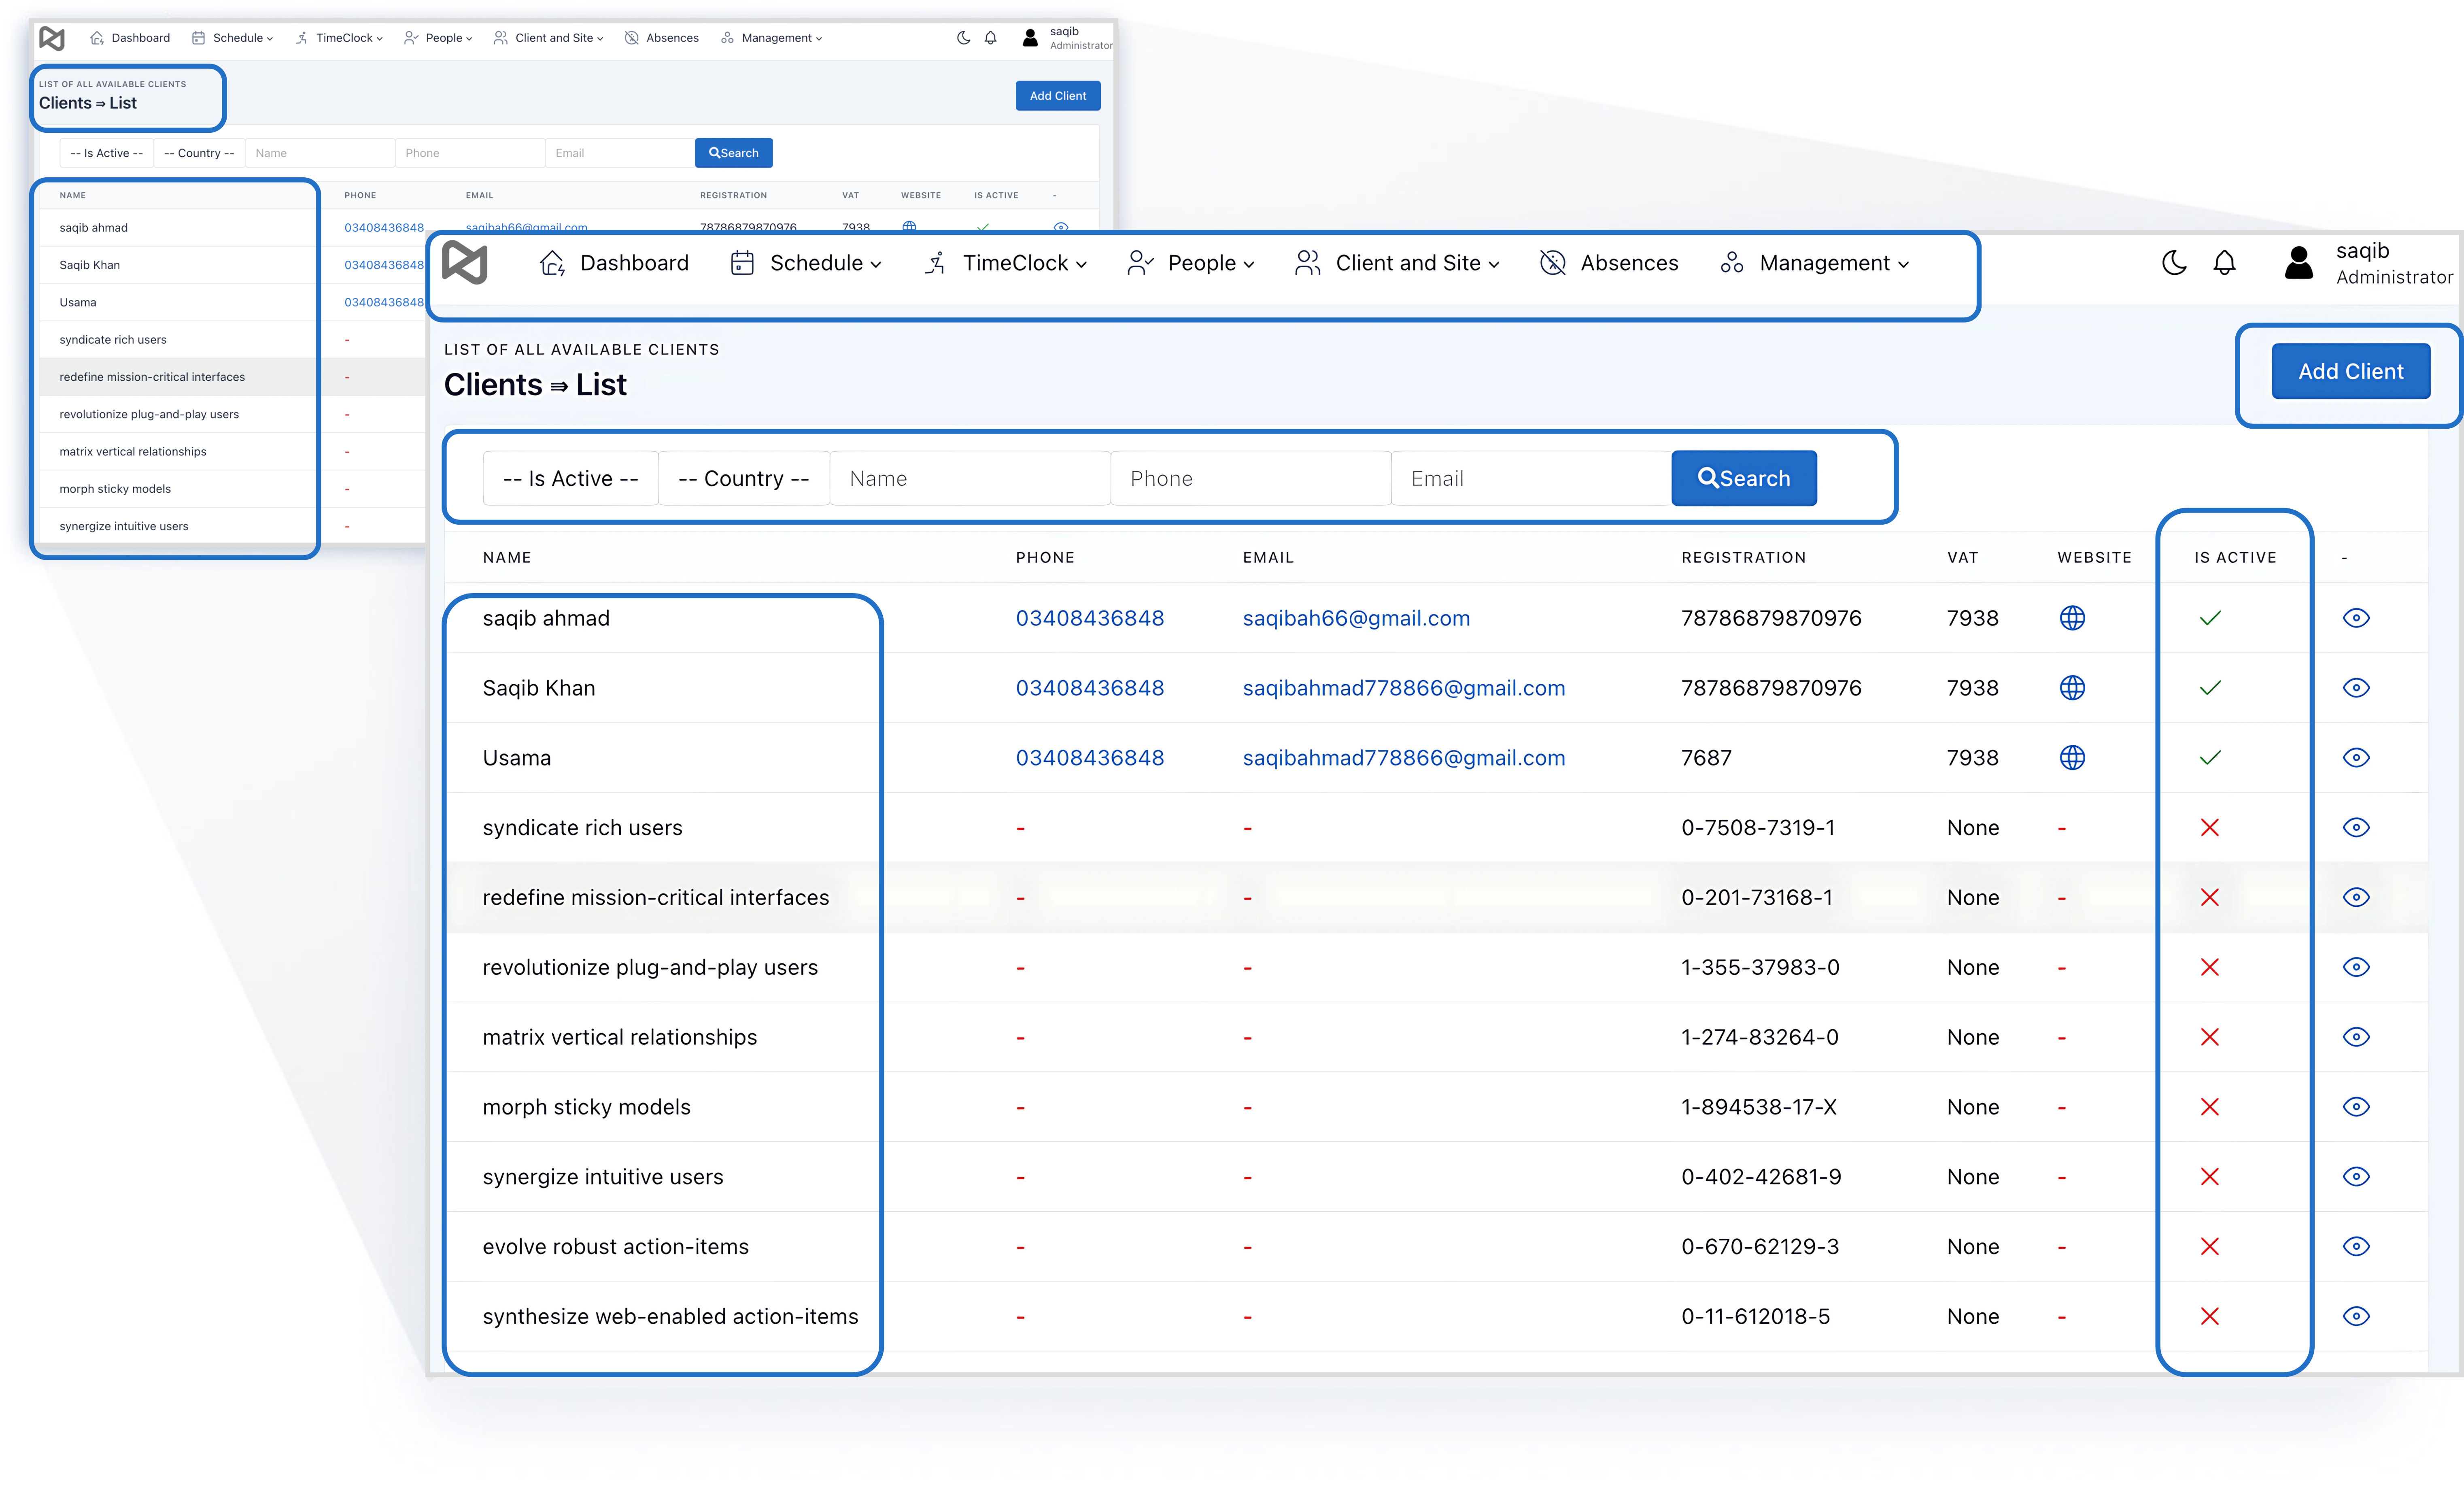Select the evolve robust action-items name

[616, 1247]
